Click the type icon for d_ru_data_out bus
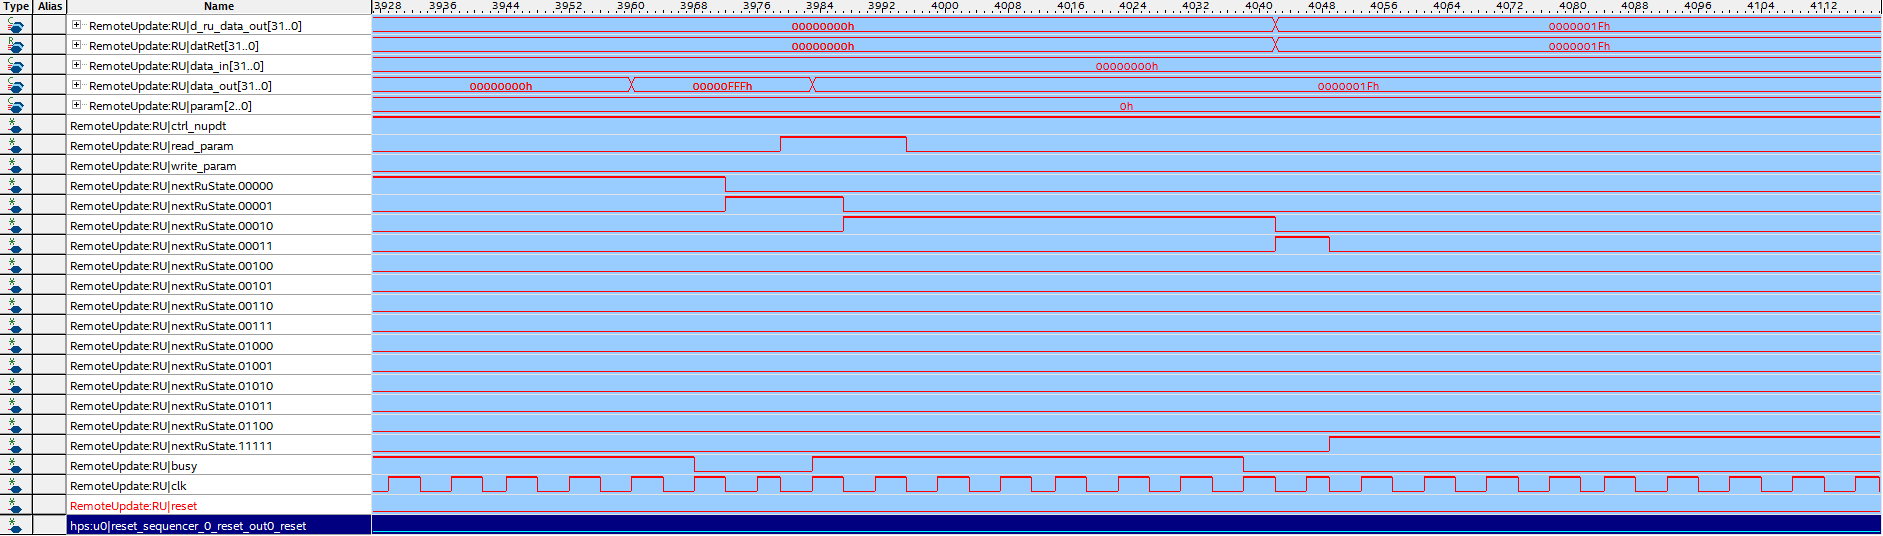 (x=16, y=26)
